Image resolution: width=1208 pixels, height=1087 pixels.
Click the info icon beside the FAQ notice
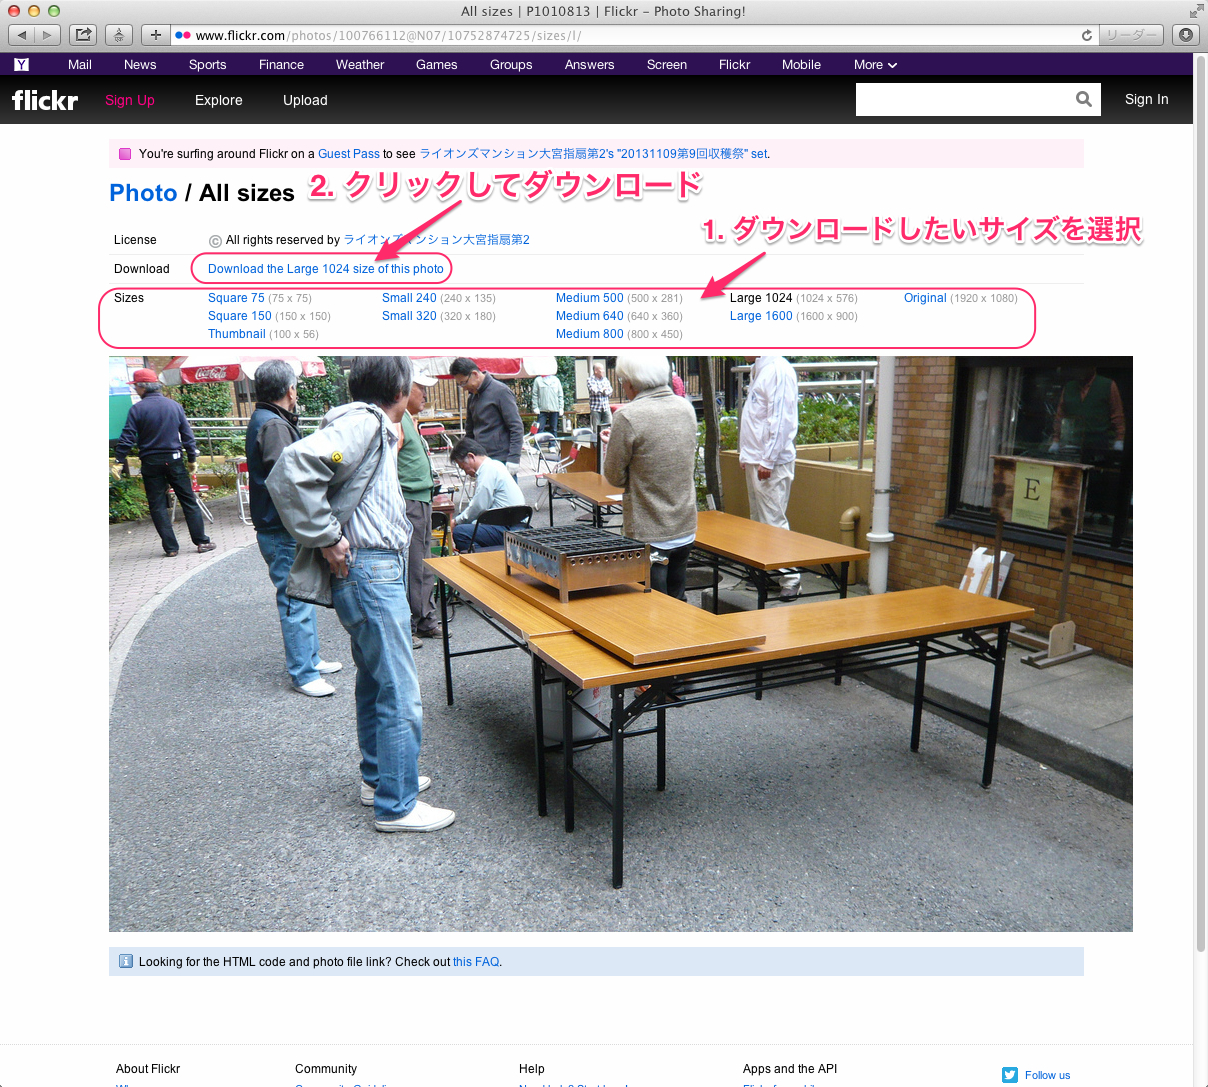coord(125,960)
